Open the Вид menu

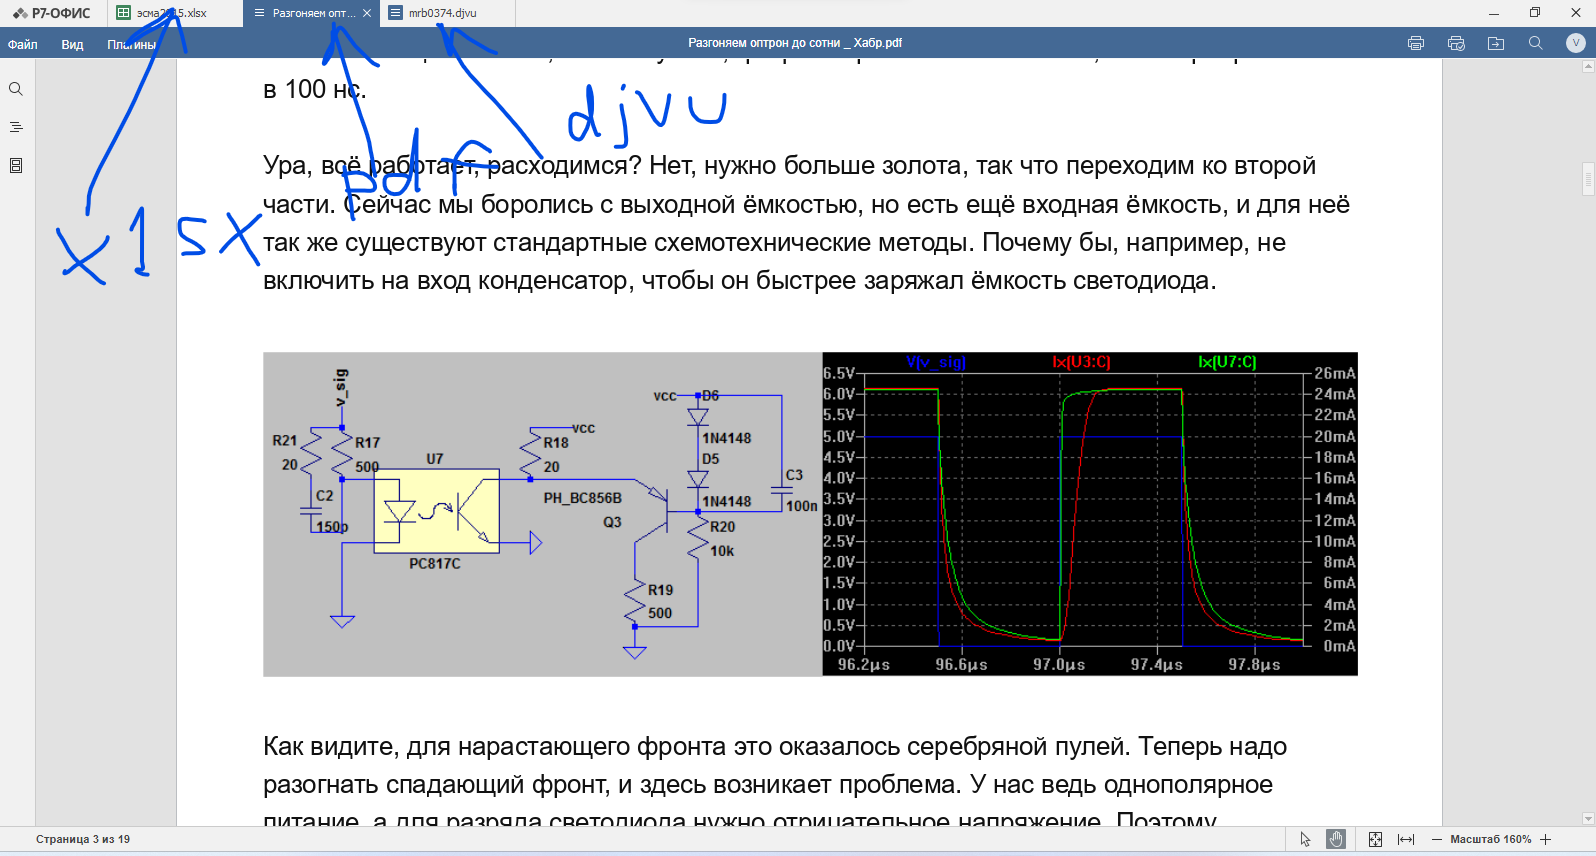pos(72,44)
